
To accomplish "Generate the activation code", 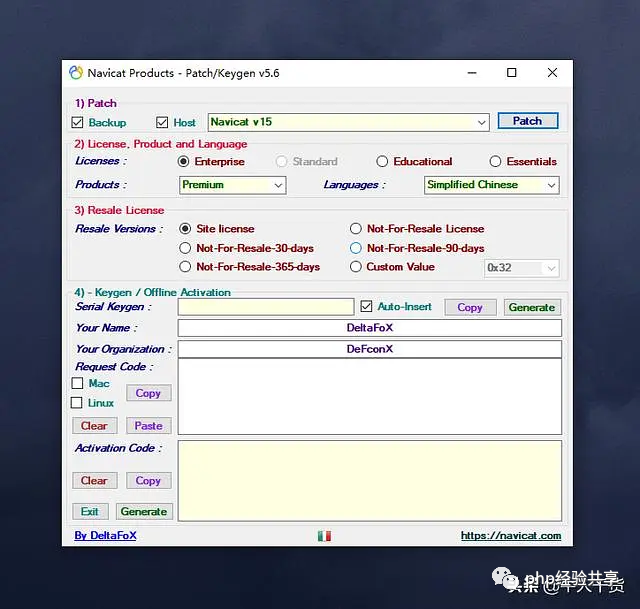I will [144, 511].
